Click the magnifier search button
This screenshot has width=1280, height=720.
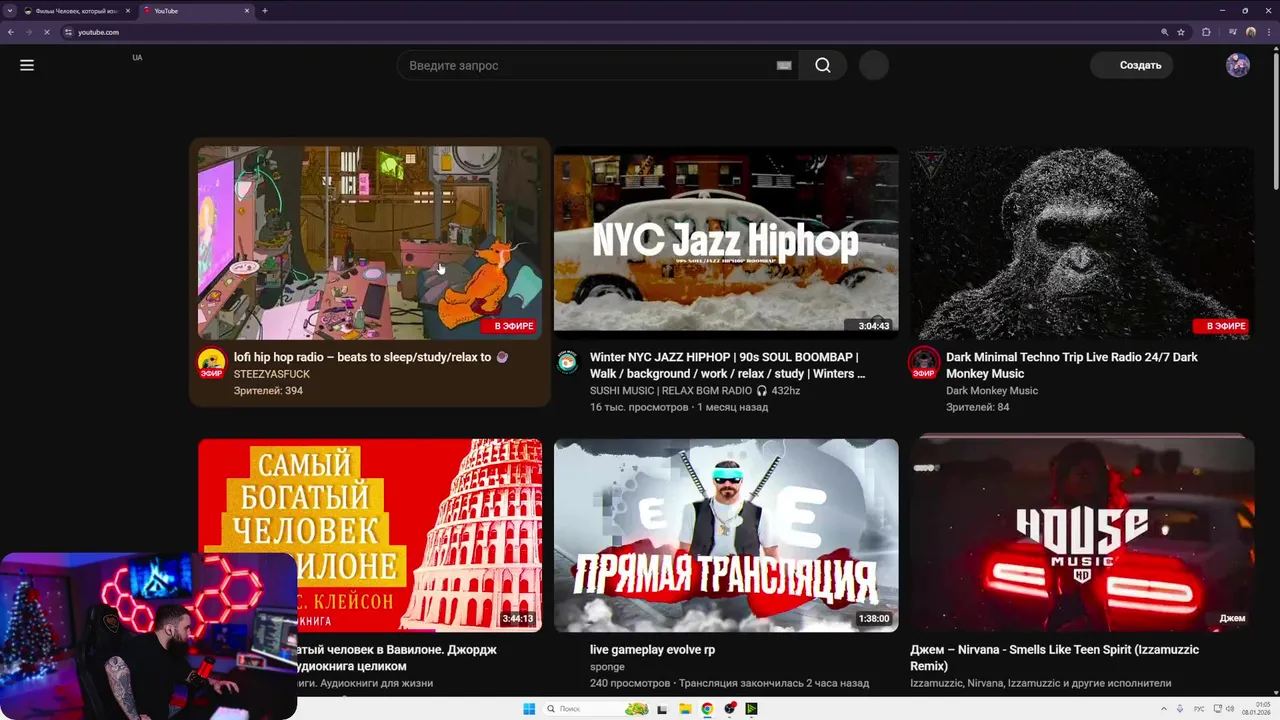[823, 65]
